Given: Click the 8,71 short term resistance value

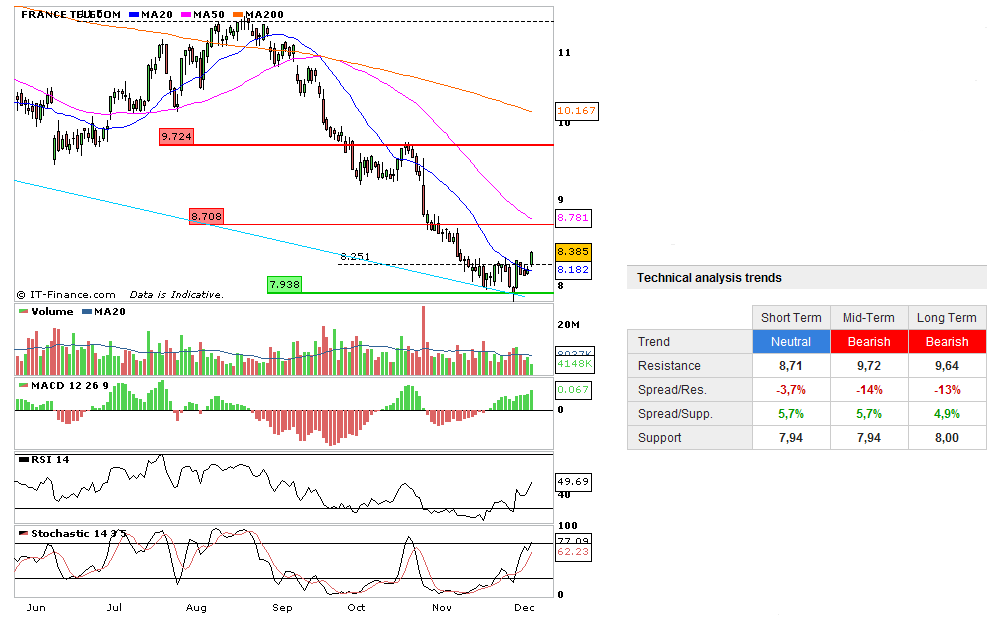Looking at the screenshot, I should point(791,366).
